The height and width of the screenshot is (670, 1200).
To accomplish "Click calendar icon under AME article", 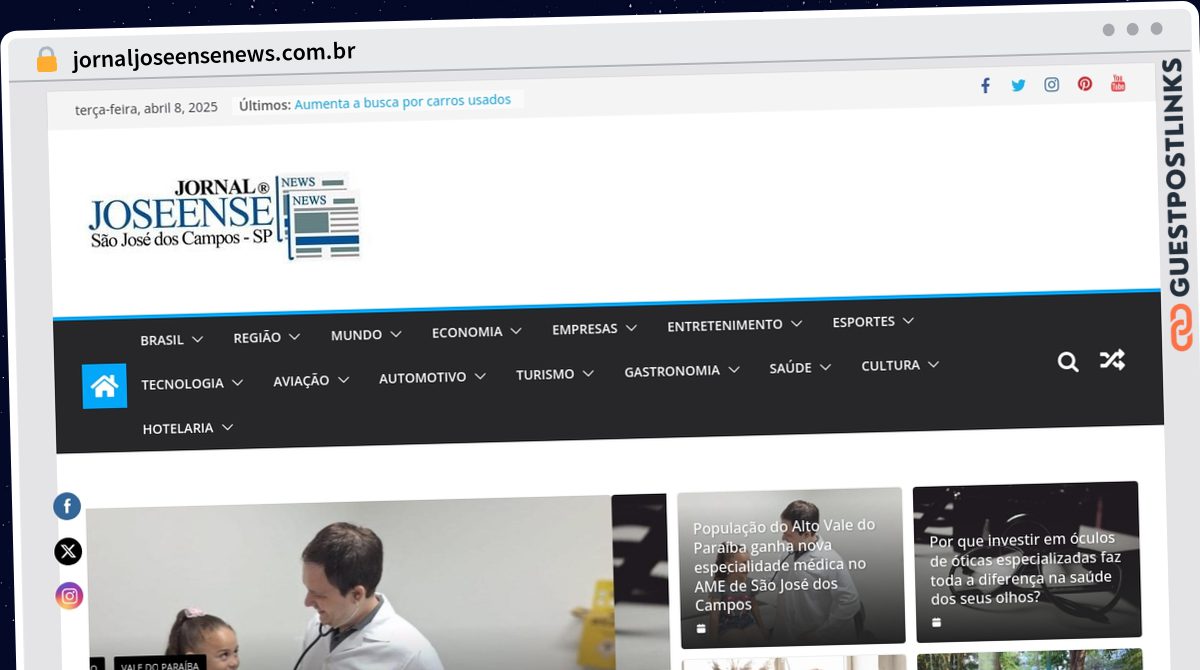I will [x=701, y=628].
